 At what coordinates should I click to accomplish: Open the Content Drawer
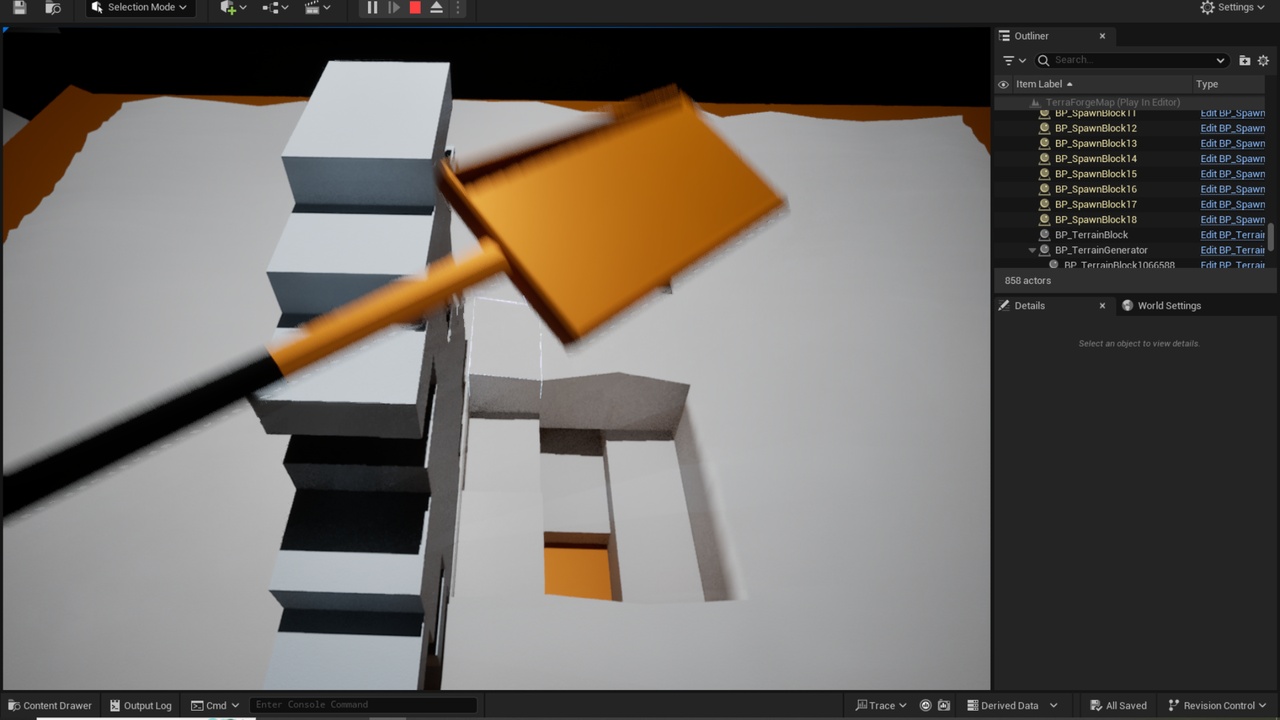pos(49,706)
